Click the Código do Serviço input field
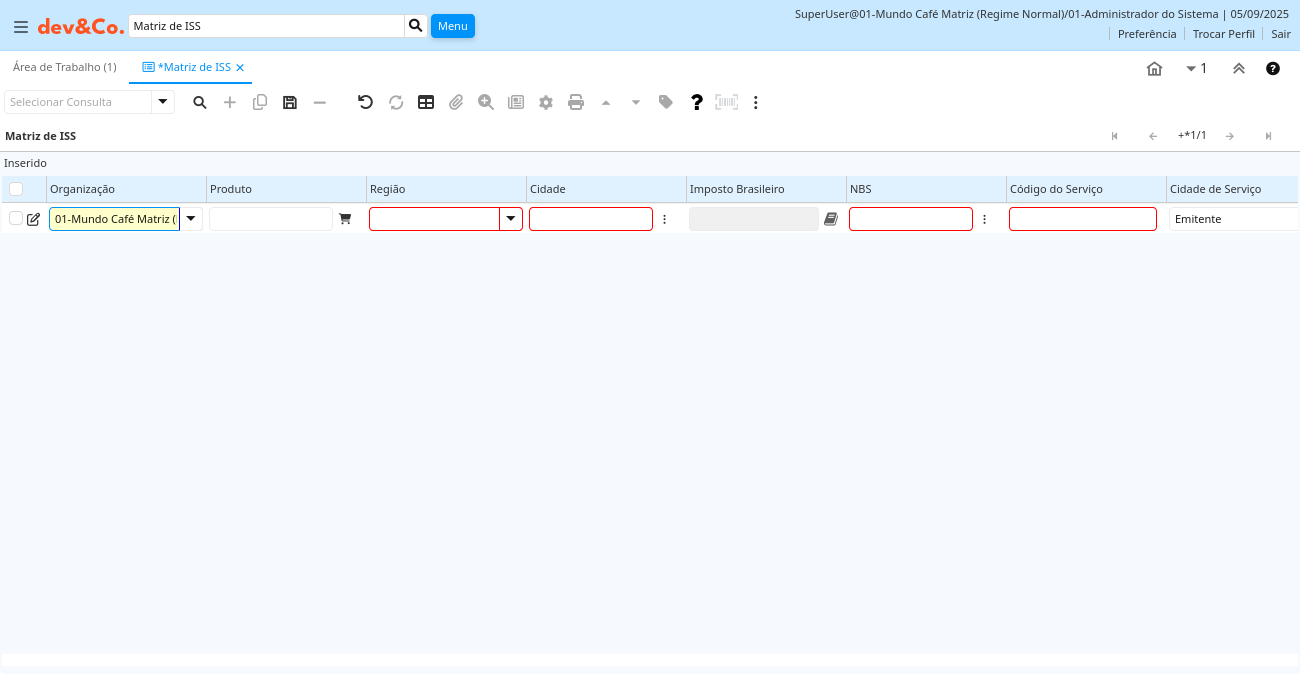Image resolution: width=1300 pixels, height=674 pixels. coord(1082,219)
